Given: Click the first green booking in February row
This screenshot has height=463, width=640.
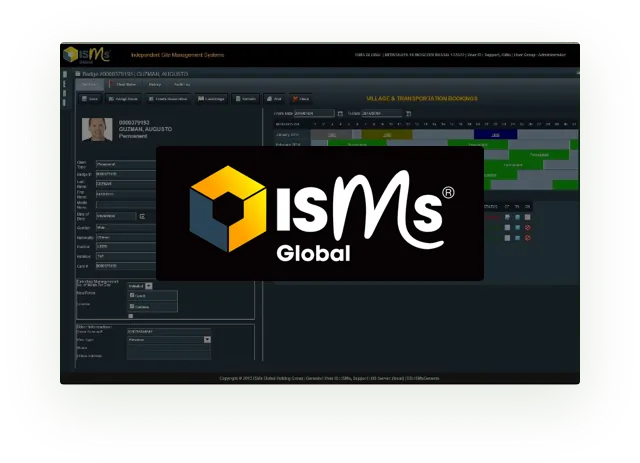Looking at the screenshot, I should click(357, 144).
